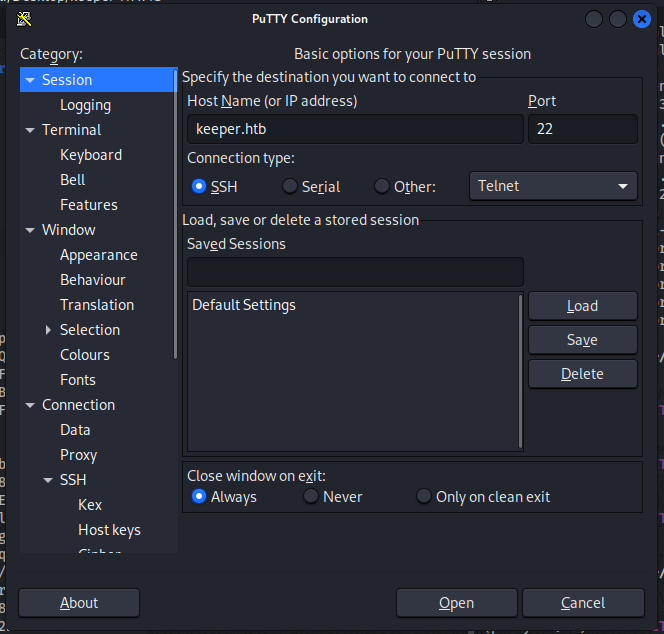The height and width of the screenshot is (634, 664).
Task: Select the Serial connection type radio
Action: [x=290, y=186]
